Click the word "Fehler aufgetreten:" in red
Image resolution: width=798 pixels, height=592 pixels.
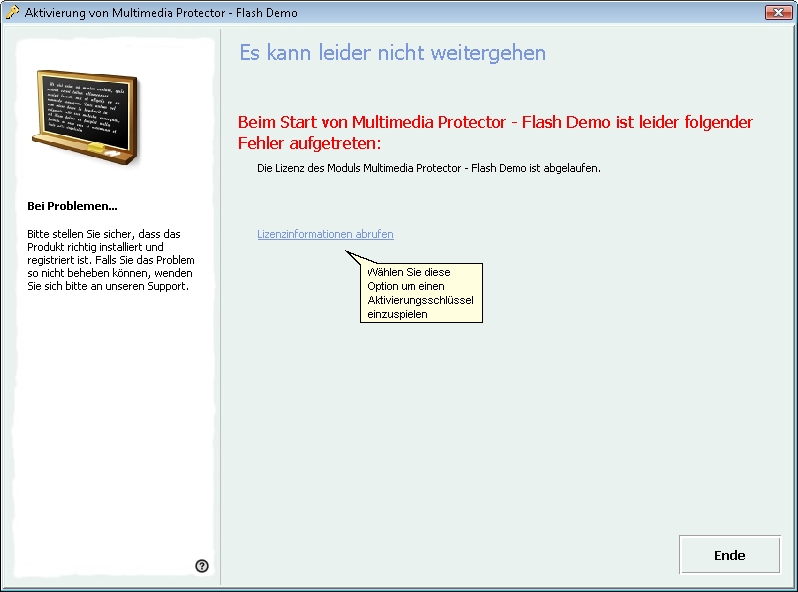[310, 143]
